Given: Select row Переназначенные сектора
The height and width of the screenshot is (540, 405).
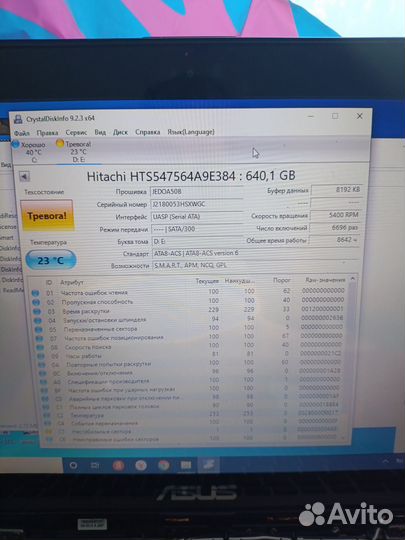Looking at the screenshot, I should 189,328.
